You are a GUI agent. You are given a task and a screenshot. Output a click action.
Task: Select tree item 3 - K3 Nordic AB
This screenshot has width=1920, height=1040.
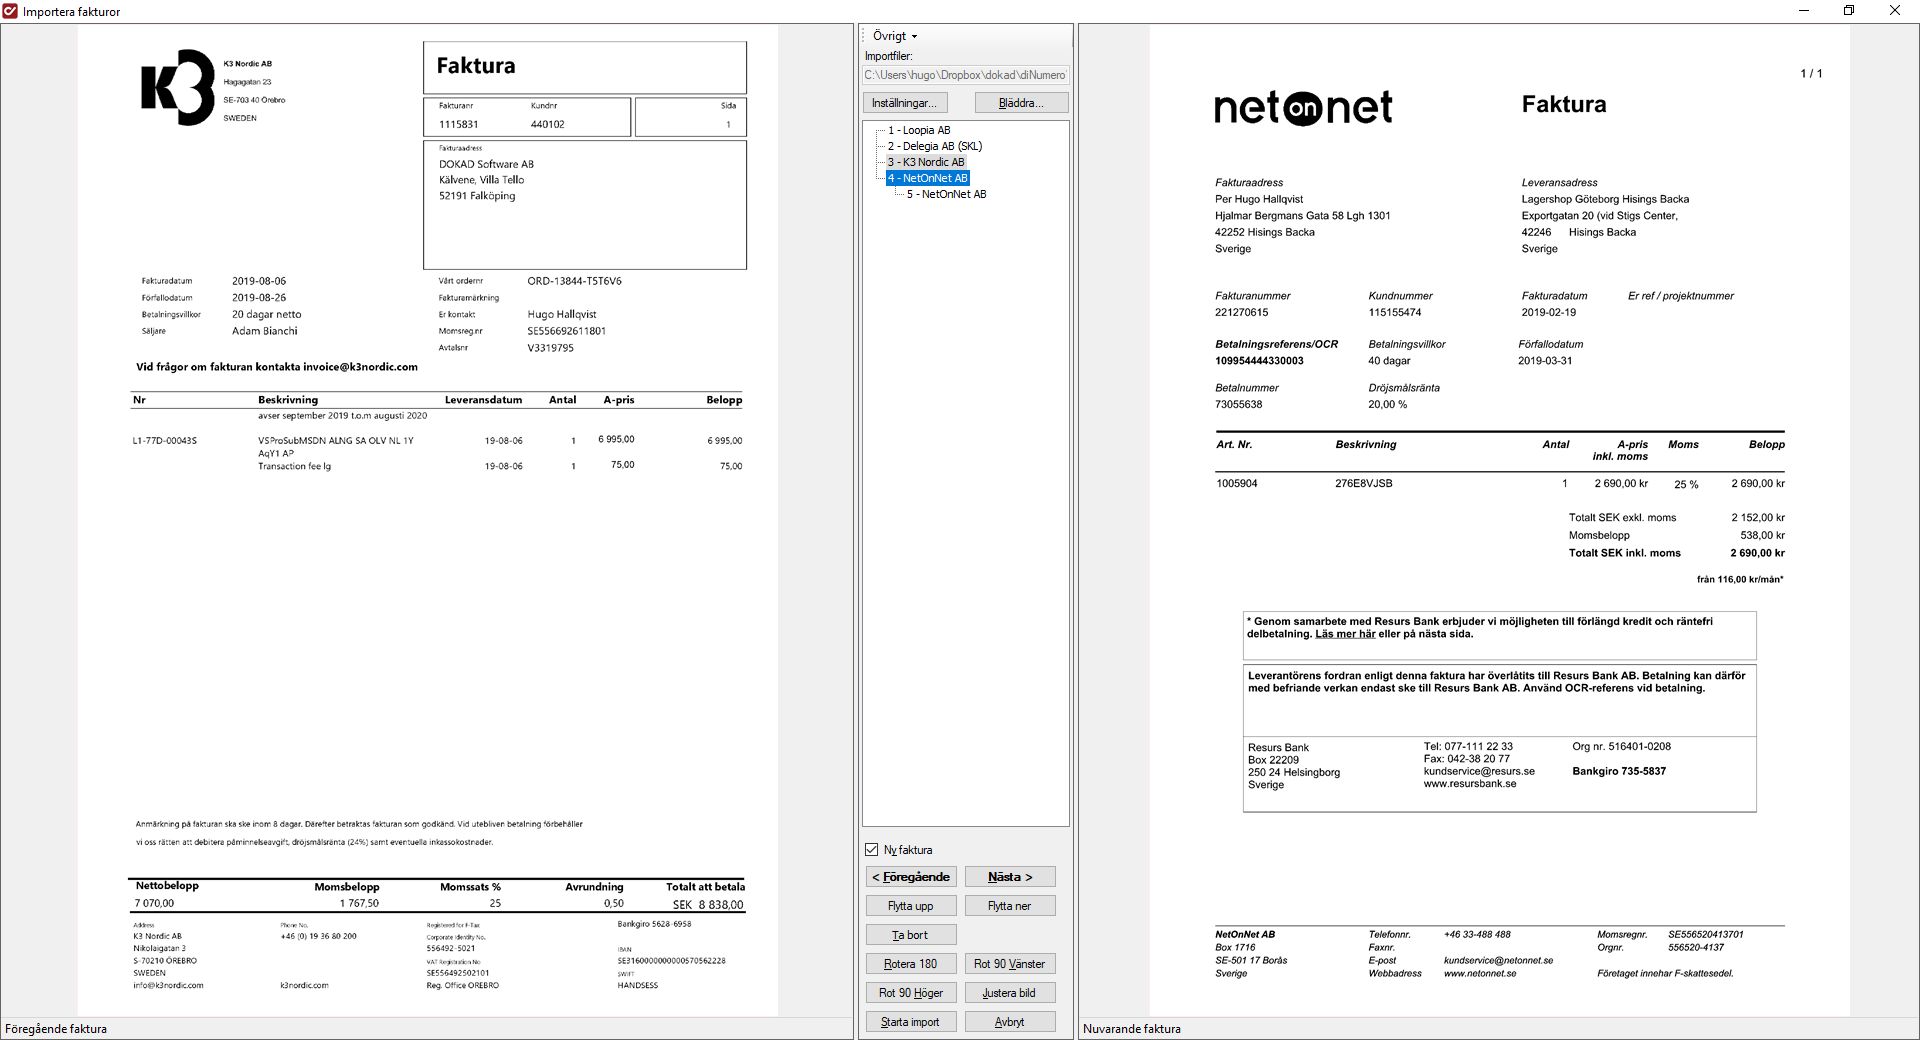pyautogui.click(x=926, y=162)
